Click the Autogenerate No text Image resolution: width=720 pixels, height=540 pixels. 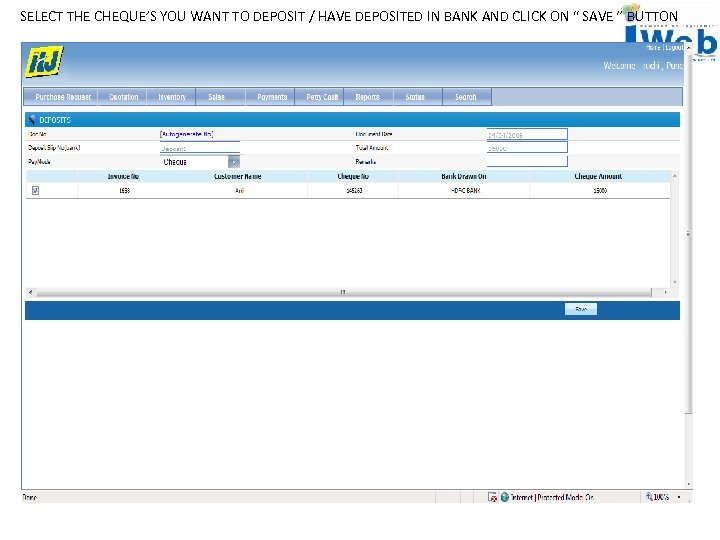[186, 134]
